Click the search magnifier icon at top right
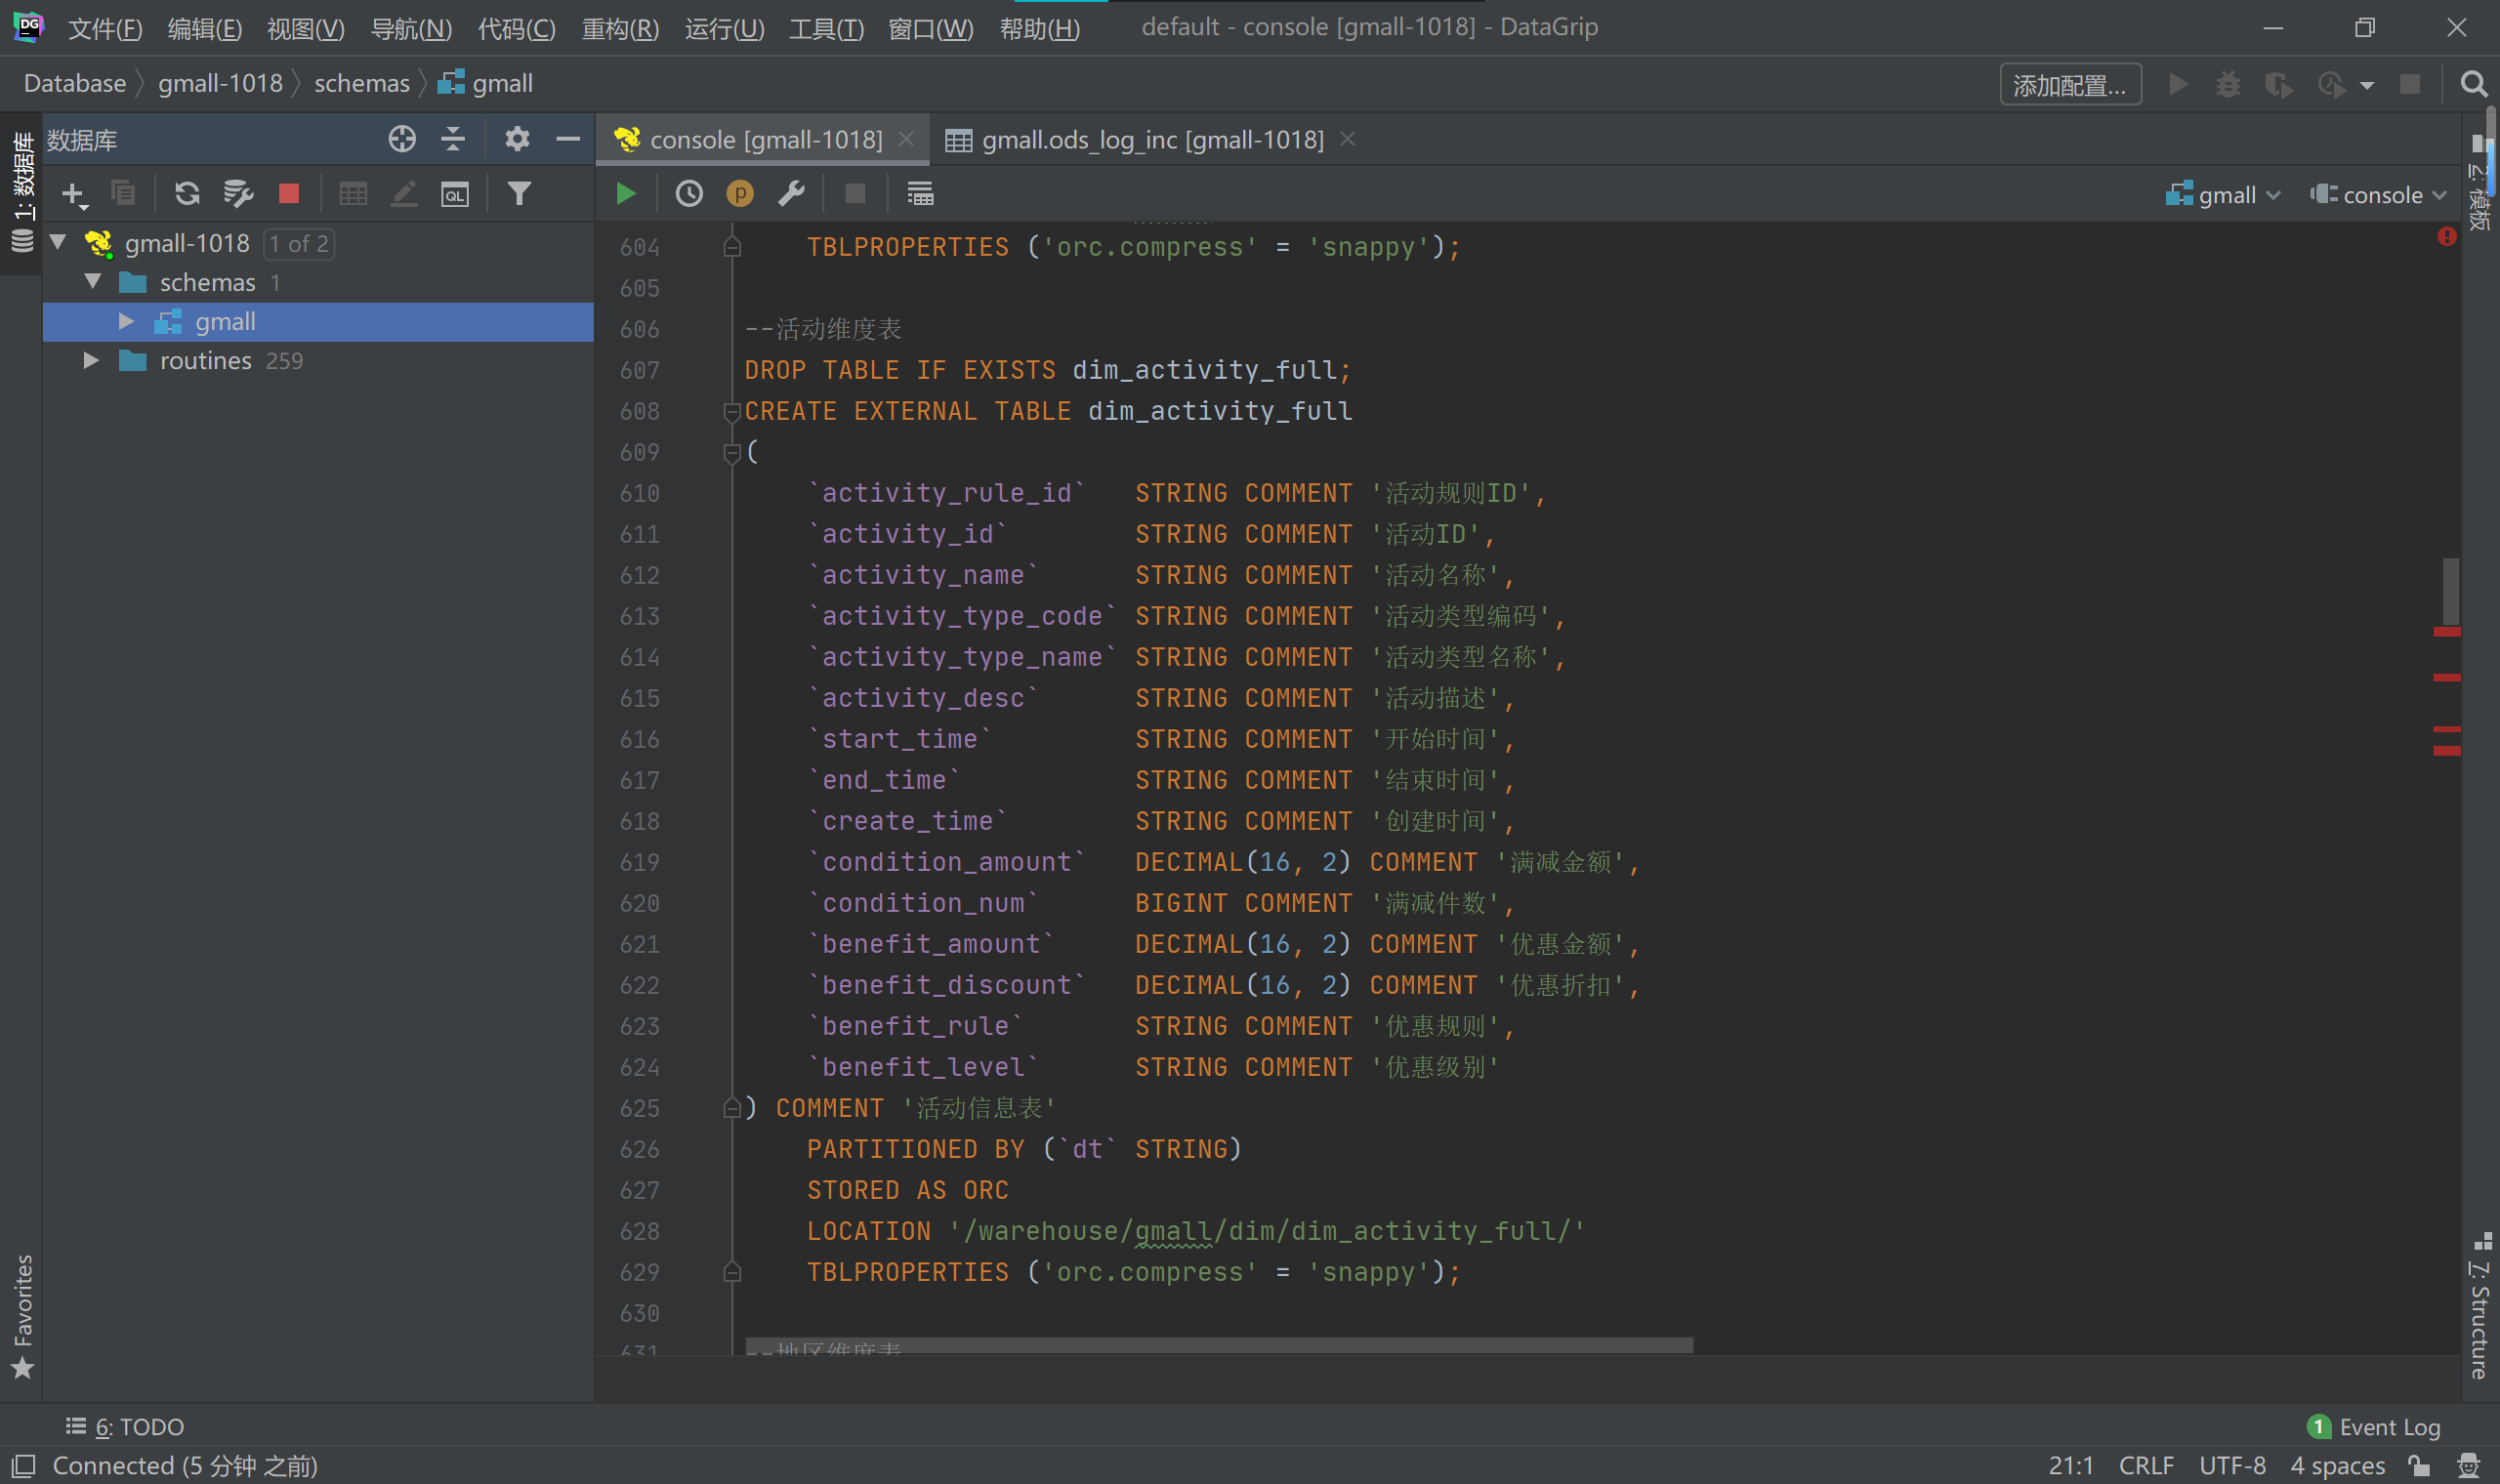Image resolution: width=2500 pixels, height=1484 pixels. [2473, 85]
